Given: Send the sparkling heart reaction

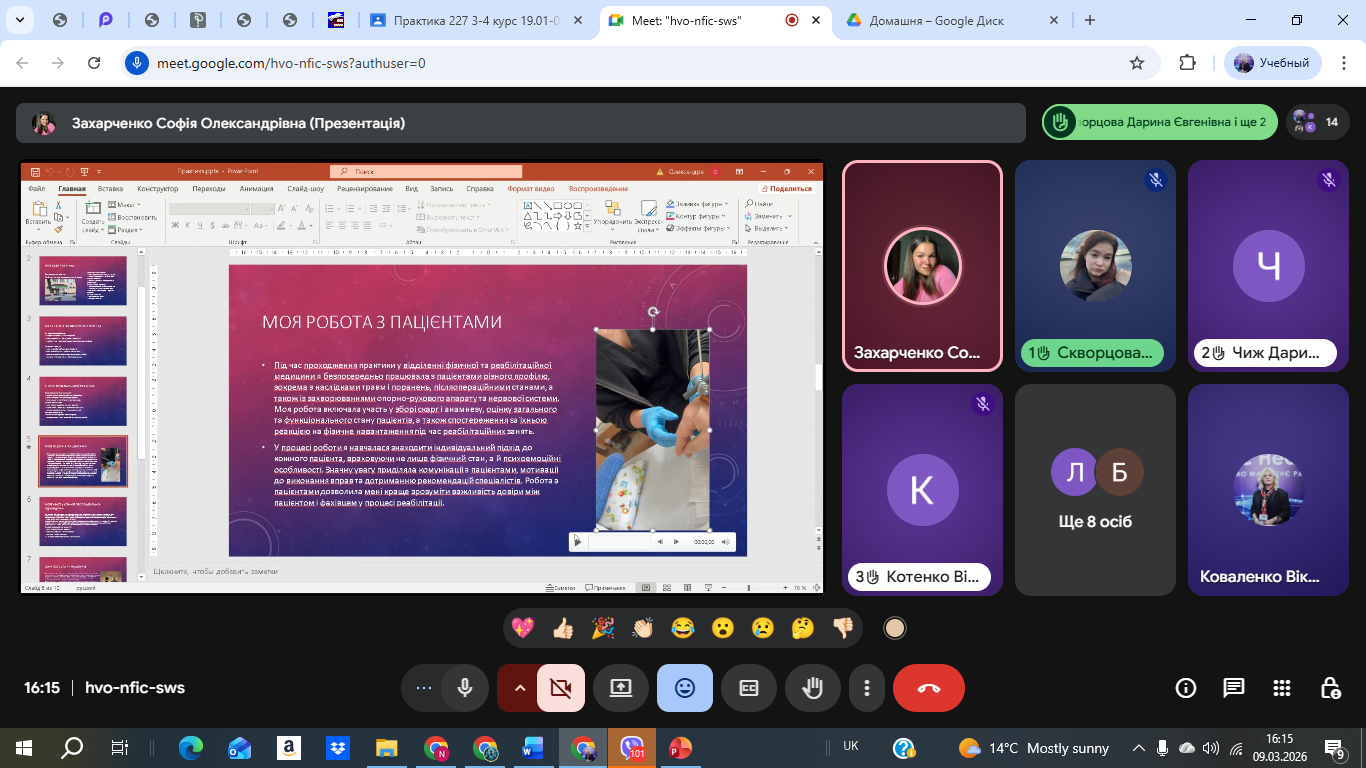Looking at the screenshot, I should point(523,628).
